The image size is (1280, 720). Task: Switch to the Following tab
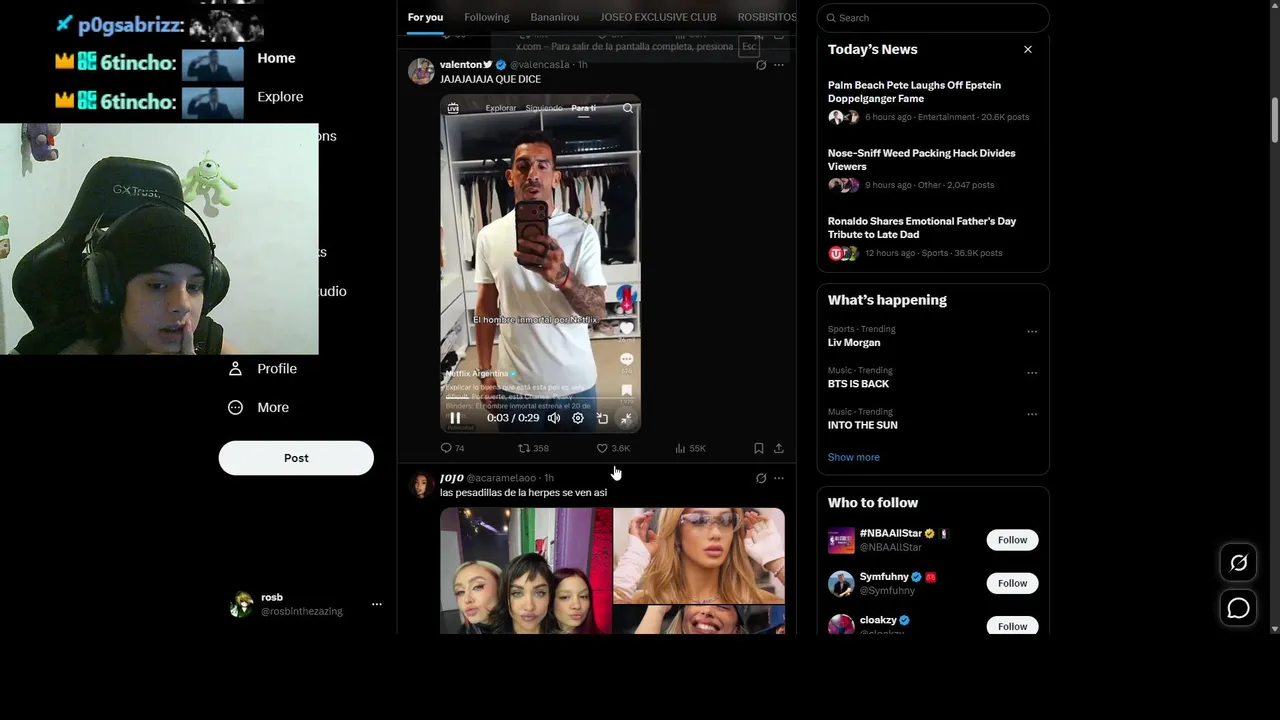pyautogui.click(x=486, y=17)
